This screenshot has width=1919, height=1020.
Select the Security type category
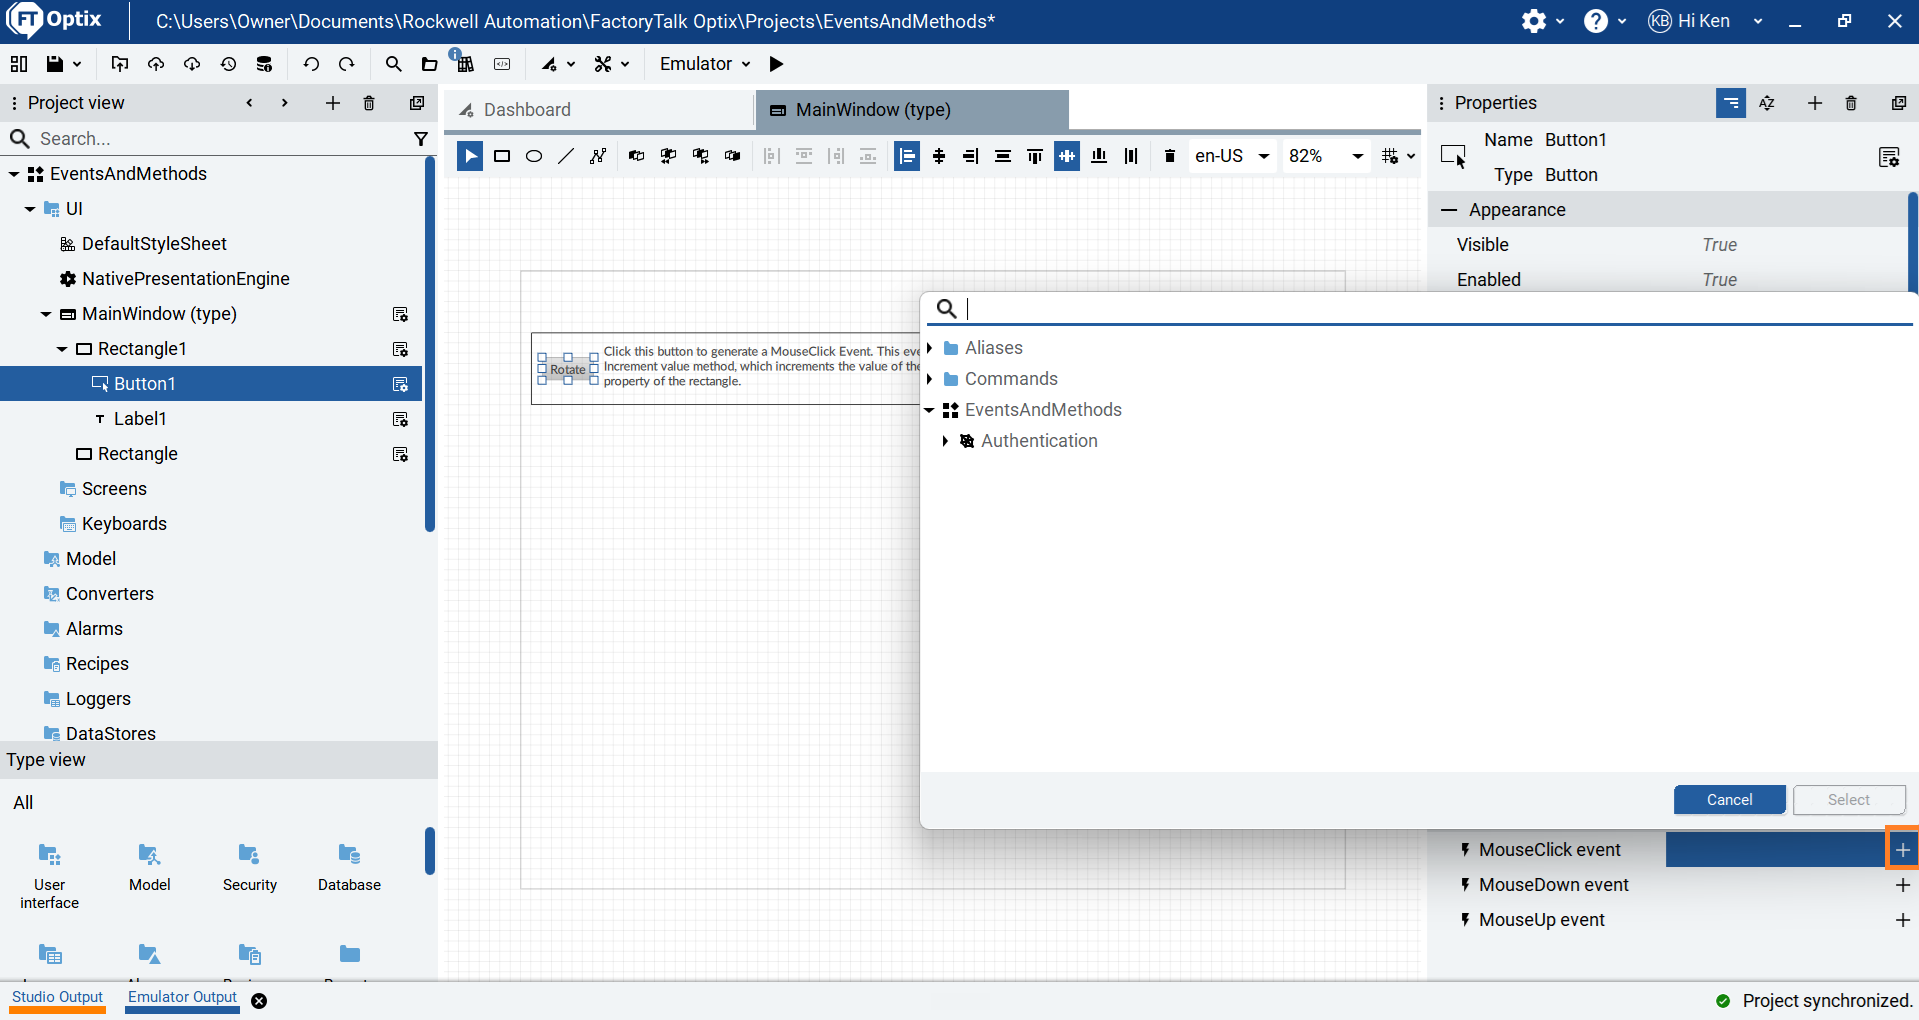point(250,868)
